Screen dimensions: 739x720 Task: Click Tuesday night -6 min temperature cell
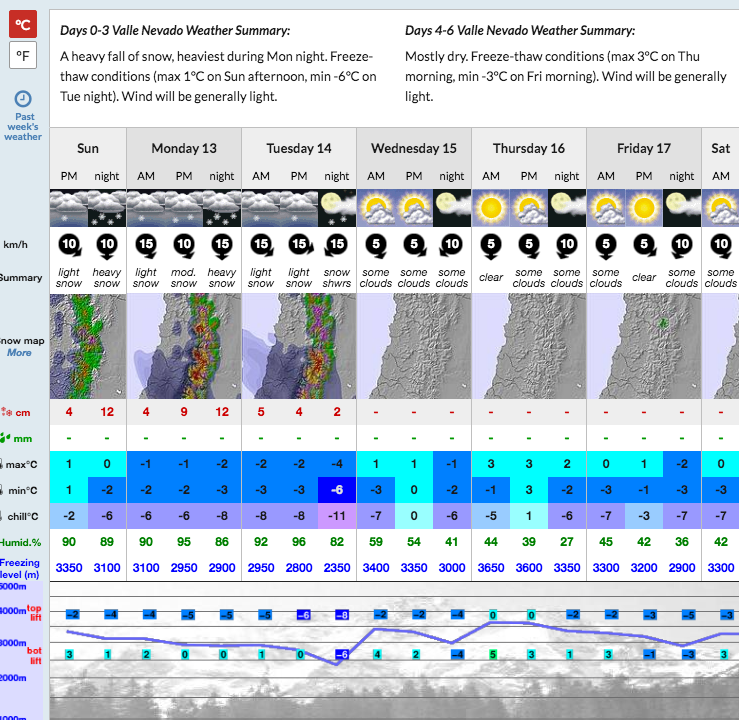tap(337, 490)
